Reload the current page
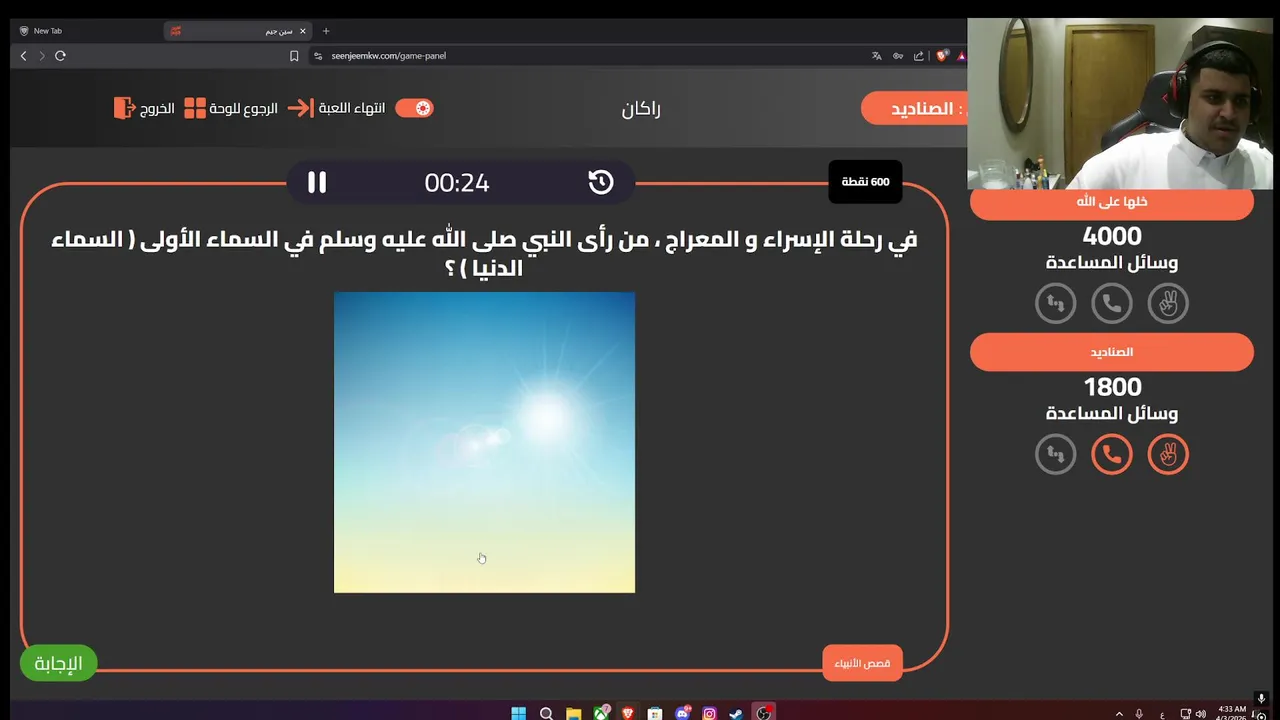The width and height of the screenshot is (1280, 720). 60,56
